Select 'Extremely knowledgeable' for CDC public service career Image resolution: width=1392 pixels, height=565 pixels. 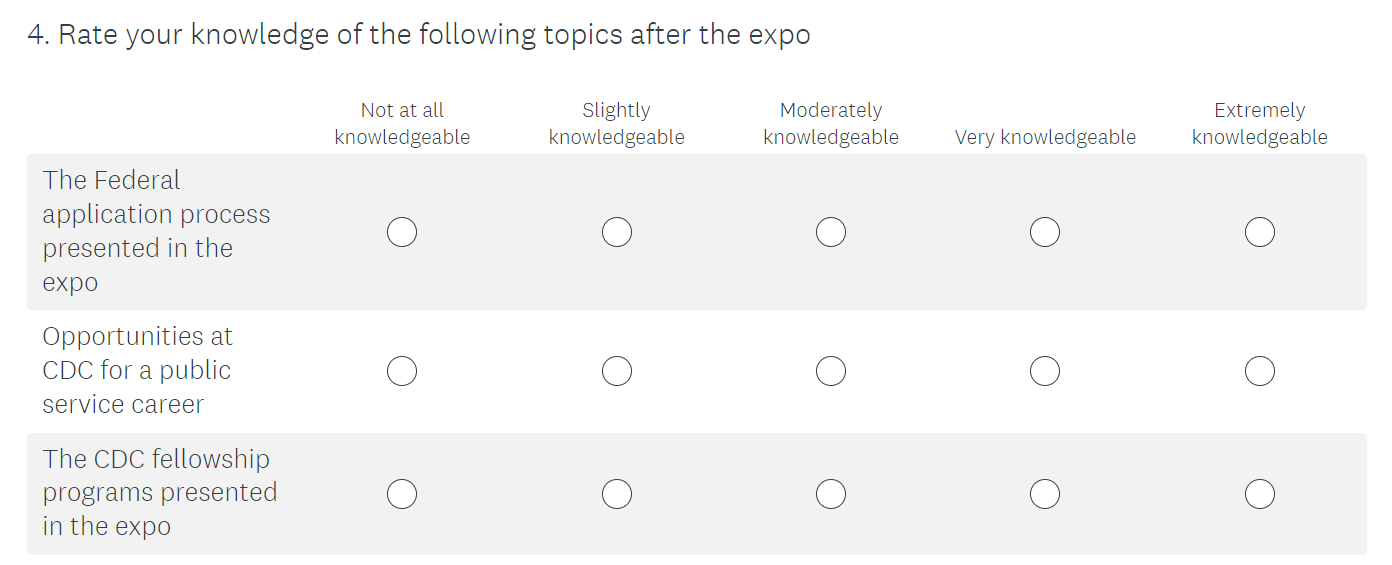pos(1260,371)
